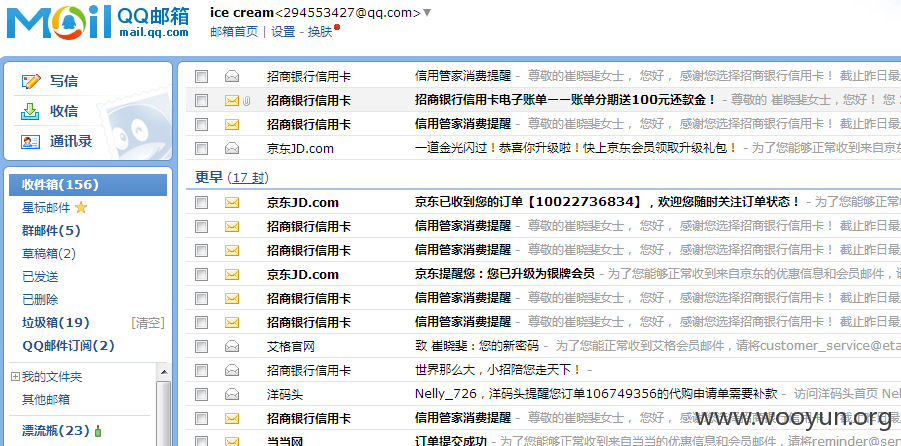
Task: Click the QQ Mail logo
Action: point(98,21)
